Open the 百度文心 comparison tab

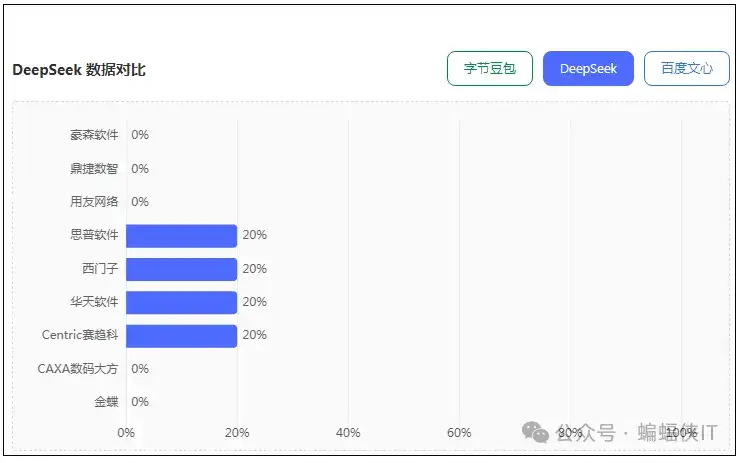coord(686,69)
